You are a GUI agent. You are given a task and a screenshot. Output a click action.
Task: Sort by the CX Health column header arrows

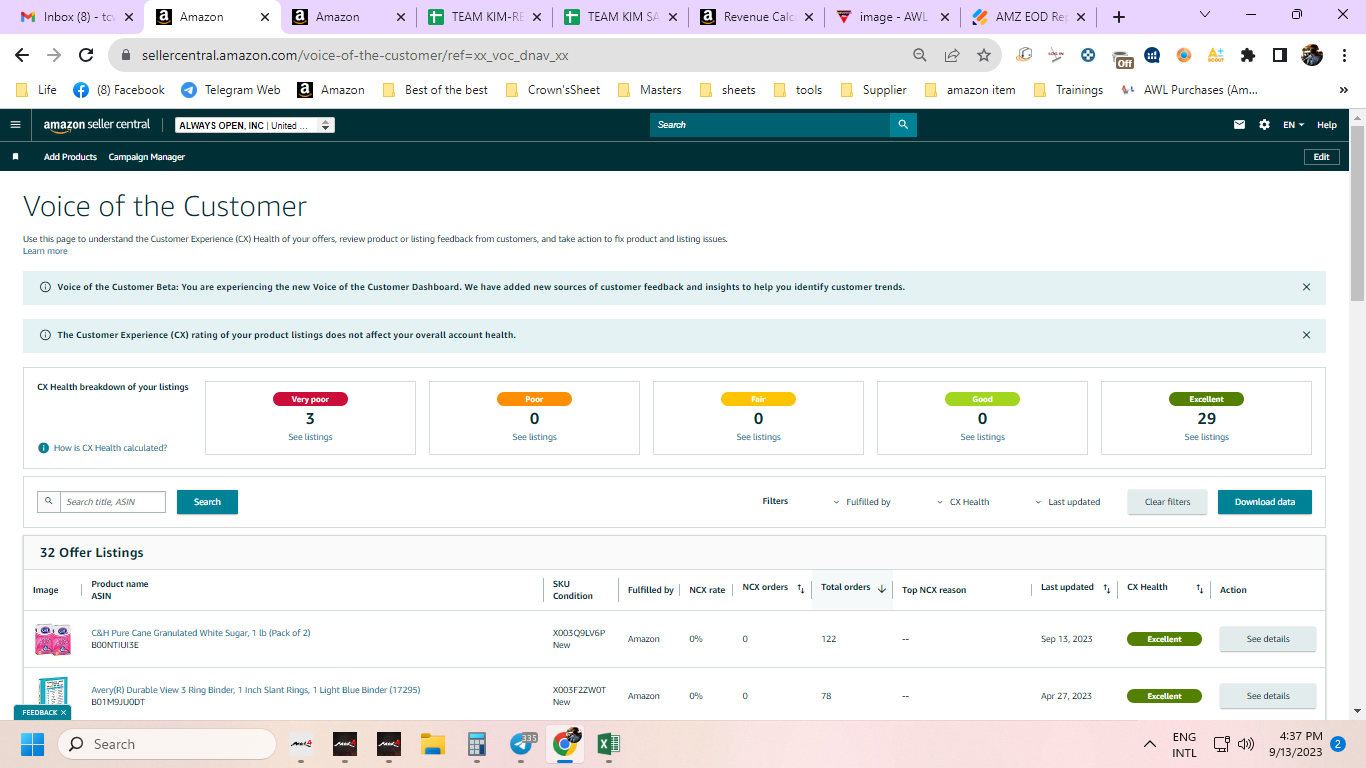(x=1199, y=589)
